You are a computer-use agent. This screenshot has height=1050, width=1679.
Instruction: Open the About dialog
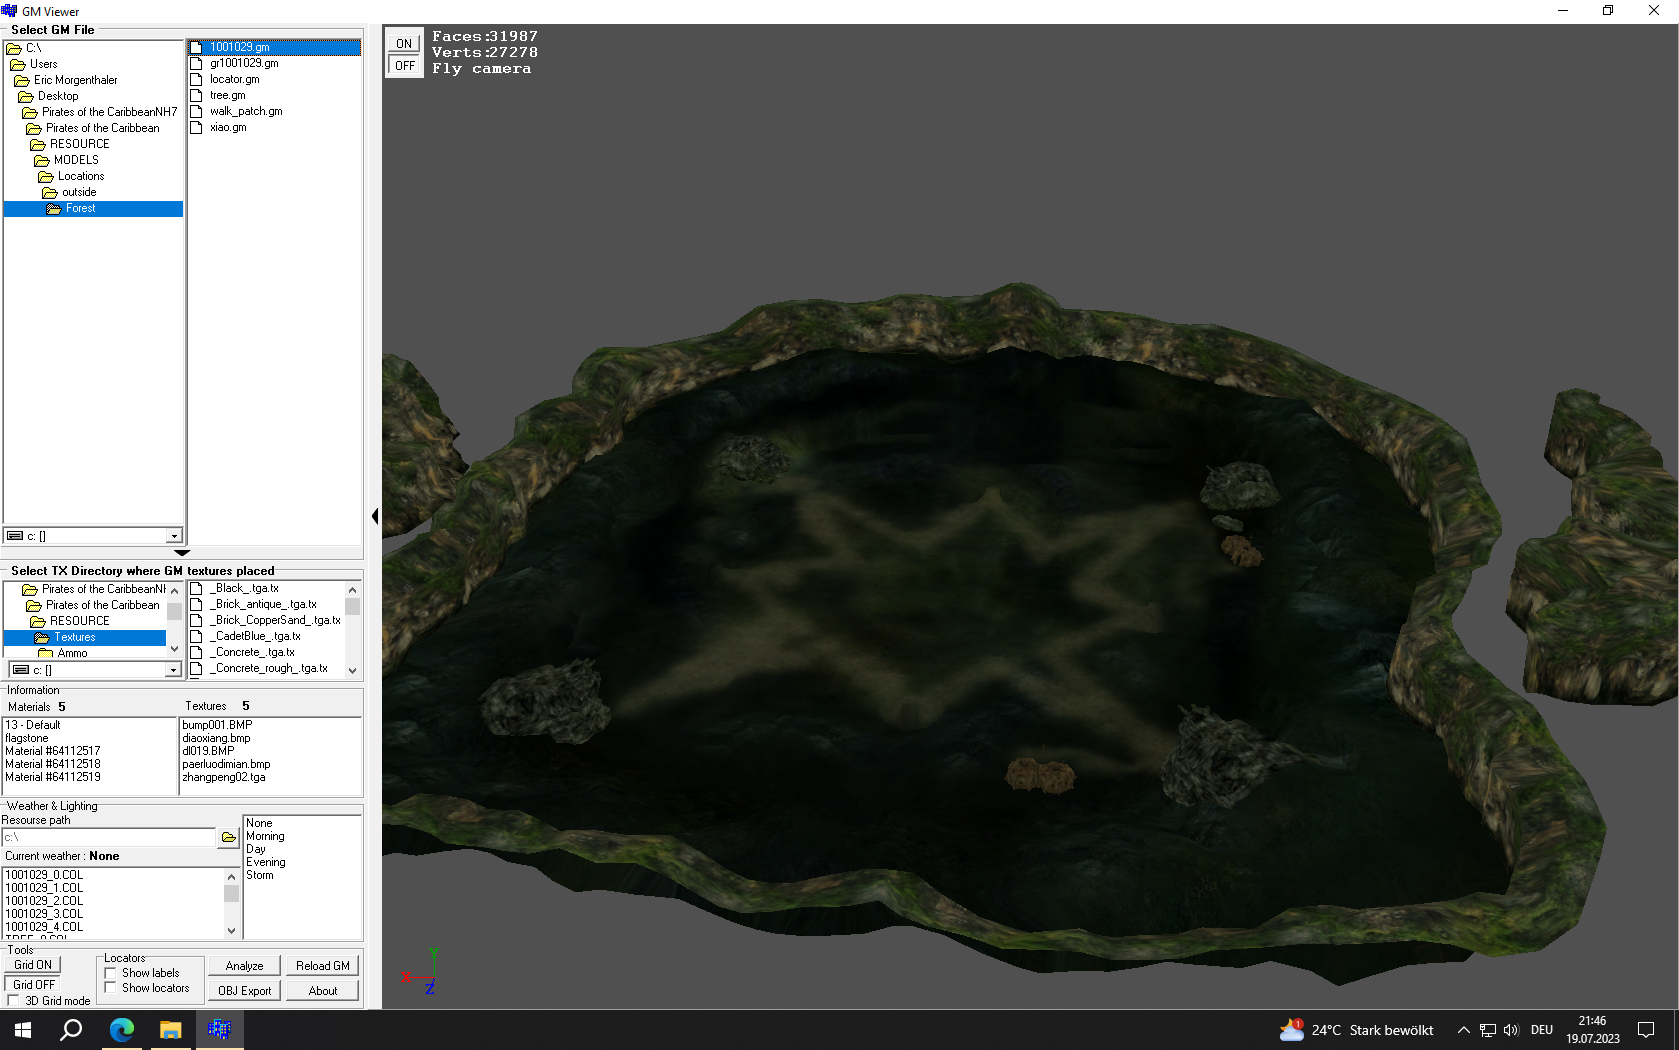coord(323,991)
